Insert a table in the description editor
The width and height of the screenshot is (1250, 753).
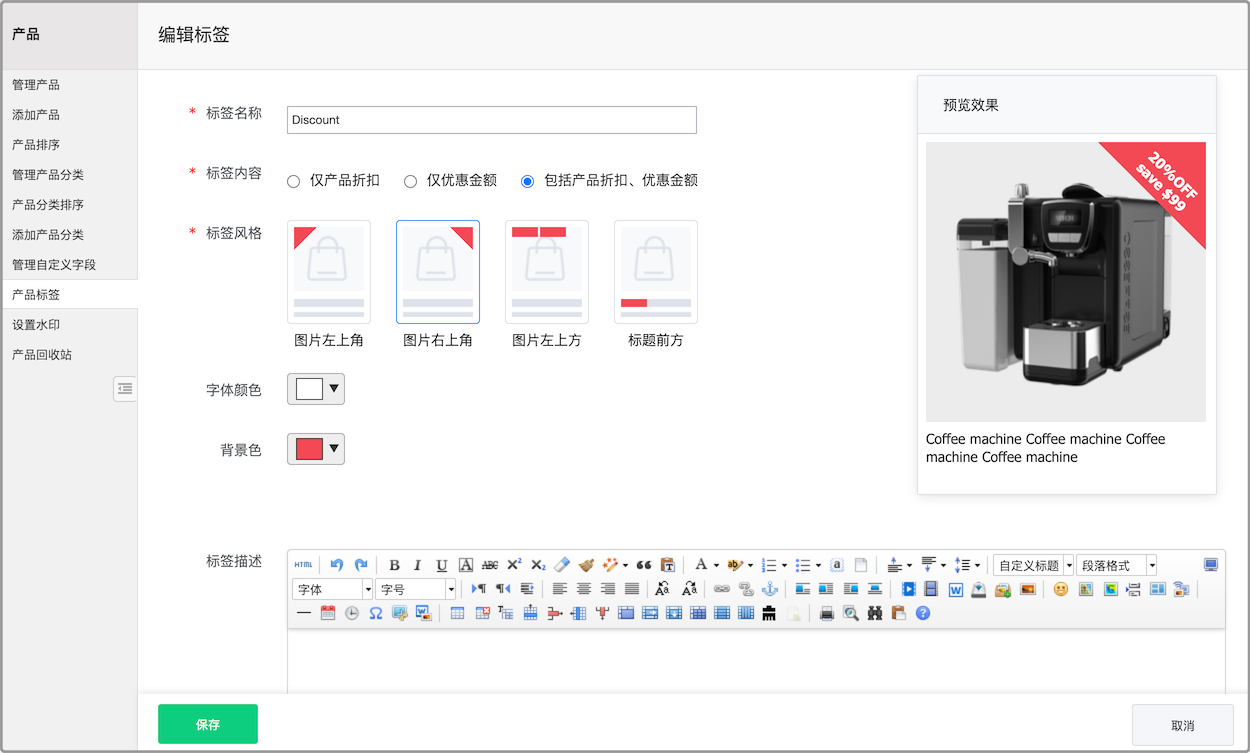click(x=458, y=613)
